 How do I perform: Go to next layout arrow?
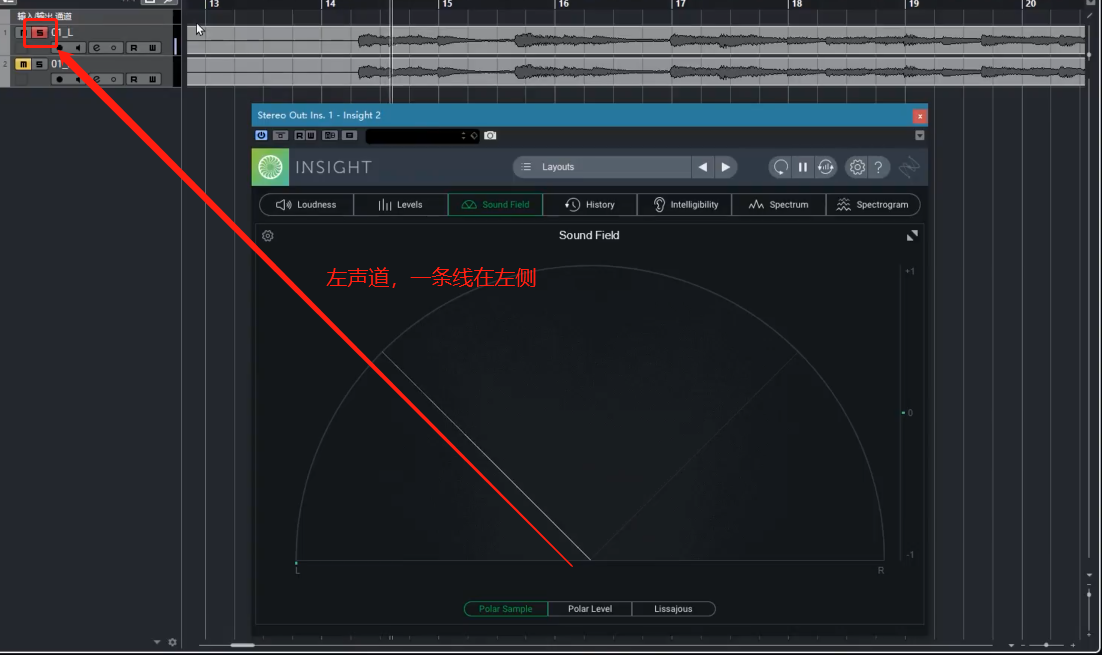pos(725,167)
